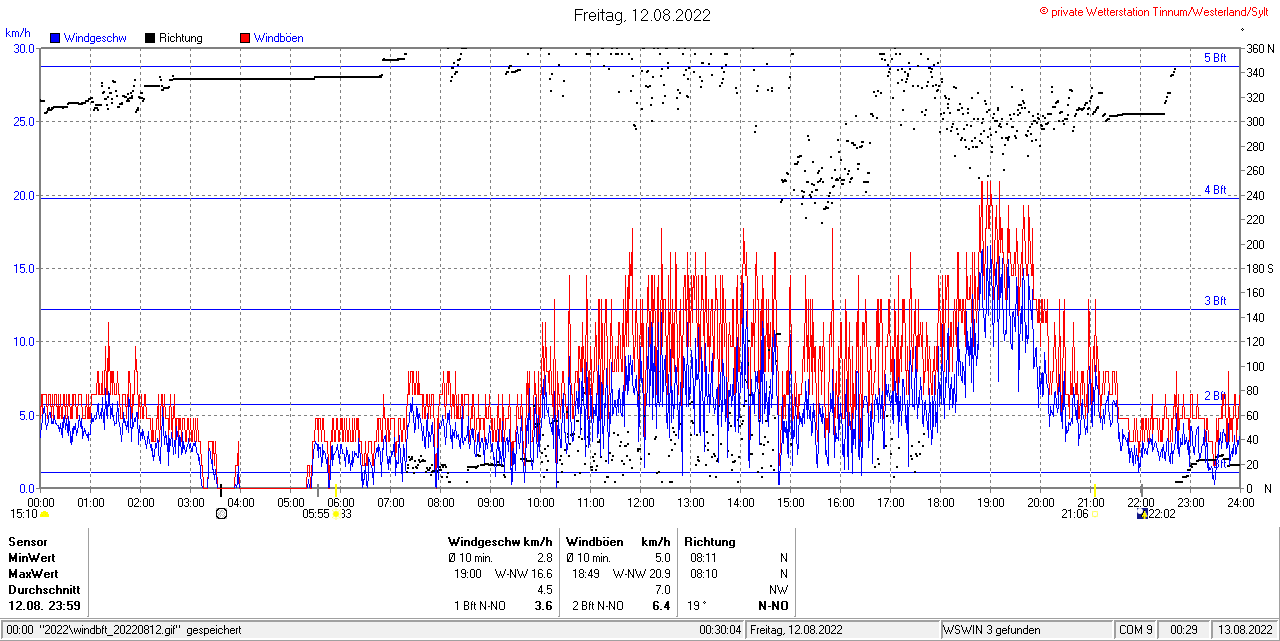Click the 19:00 time axis label
1280x641 pixels.
pyautogui.click(x=991, y=502)
